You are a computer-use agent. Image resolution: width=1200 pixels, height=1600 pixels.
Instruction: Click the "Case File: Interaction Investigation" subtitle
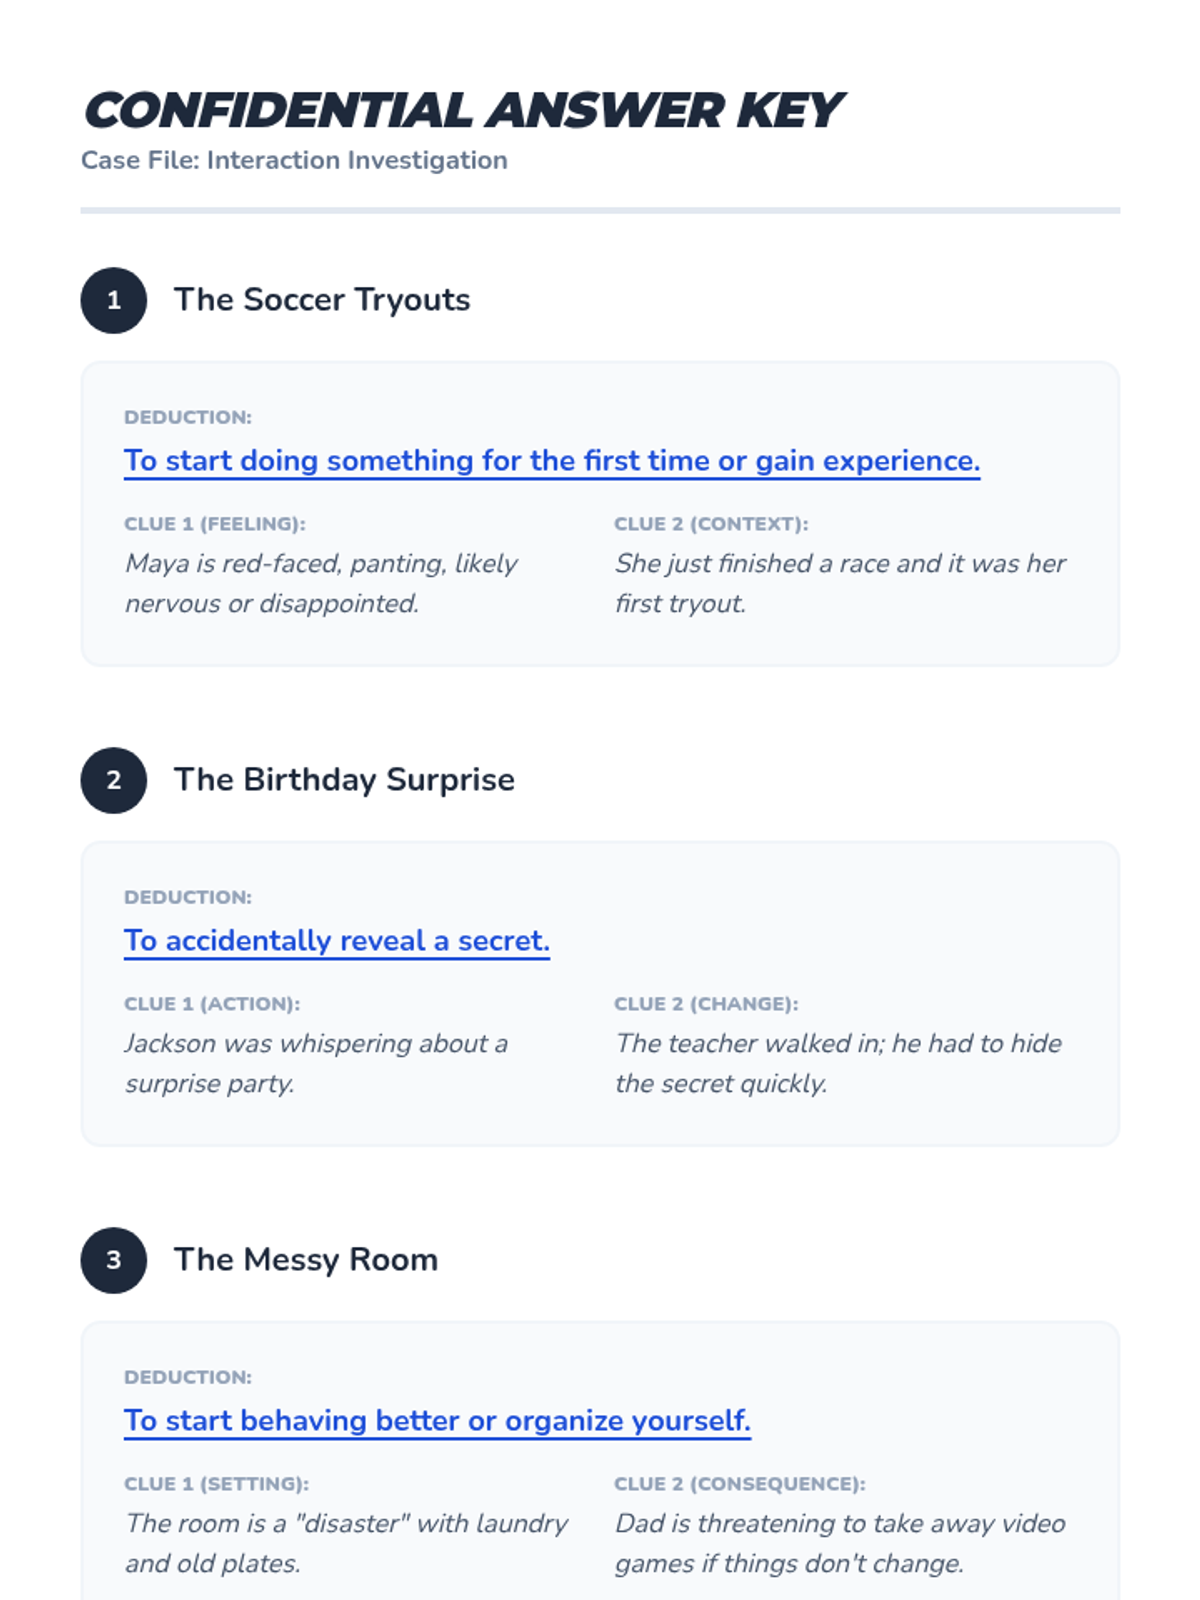[x=294, y=160]
